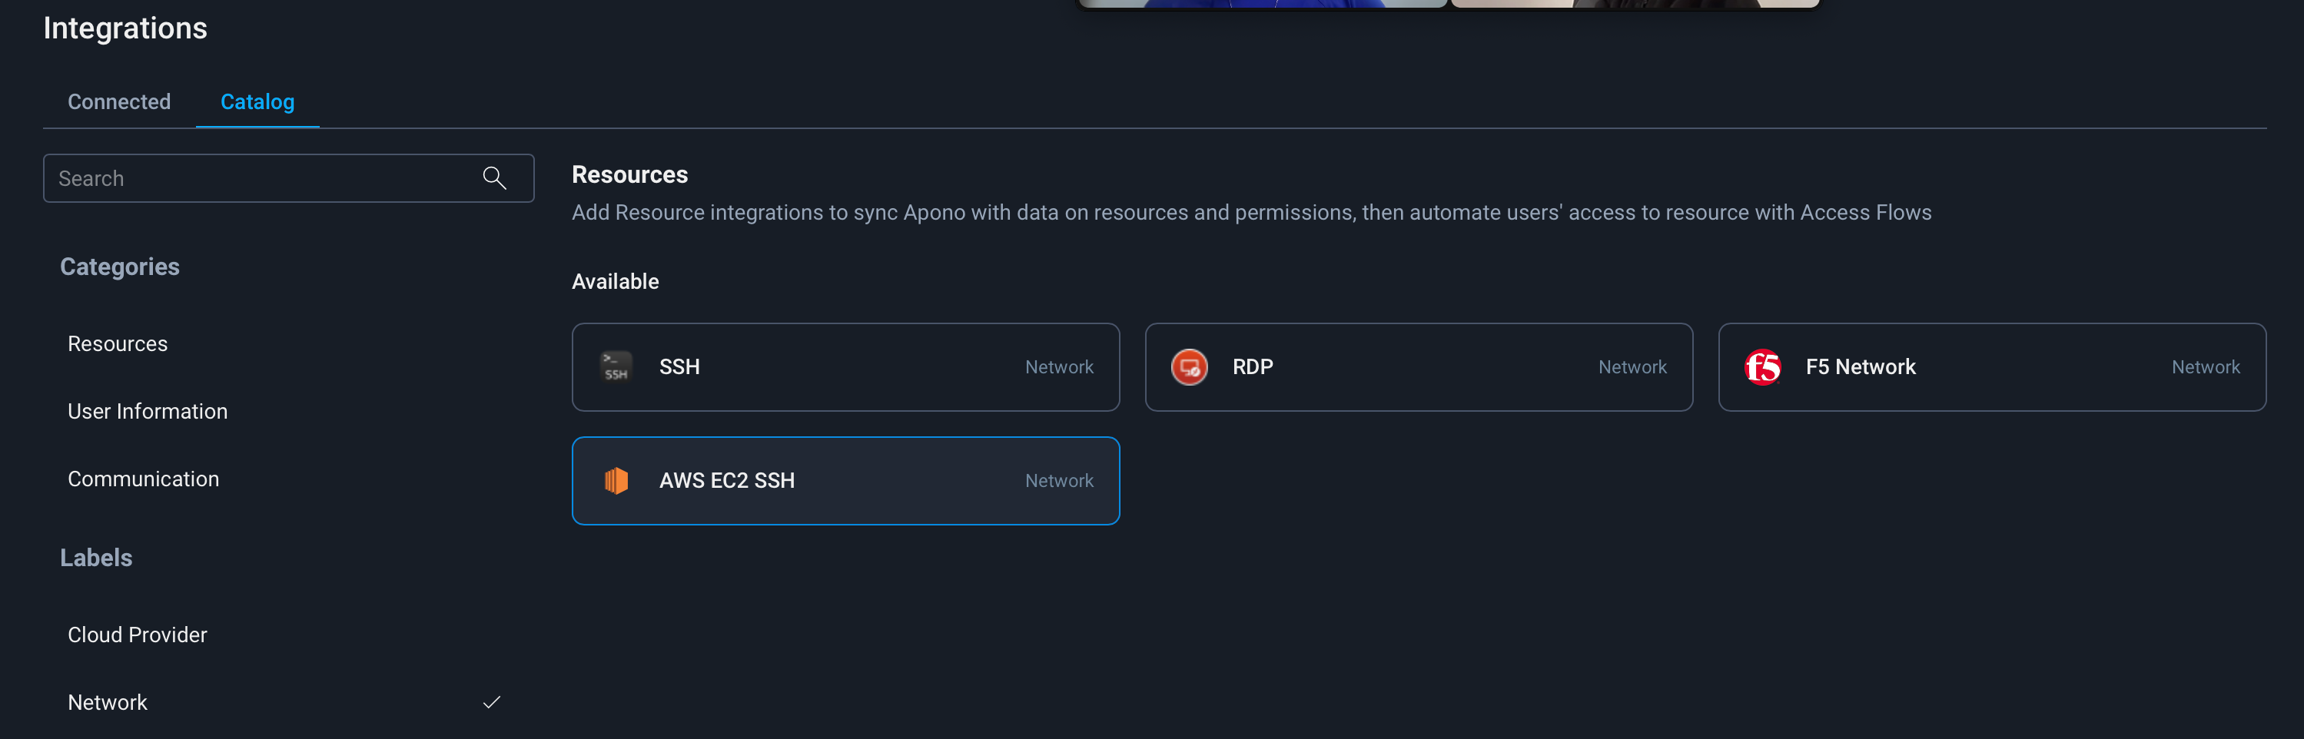Click the orange AWS EC2 icon
This screenshot has height=739, width=2304.
[616, 481]
